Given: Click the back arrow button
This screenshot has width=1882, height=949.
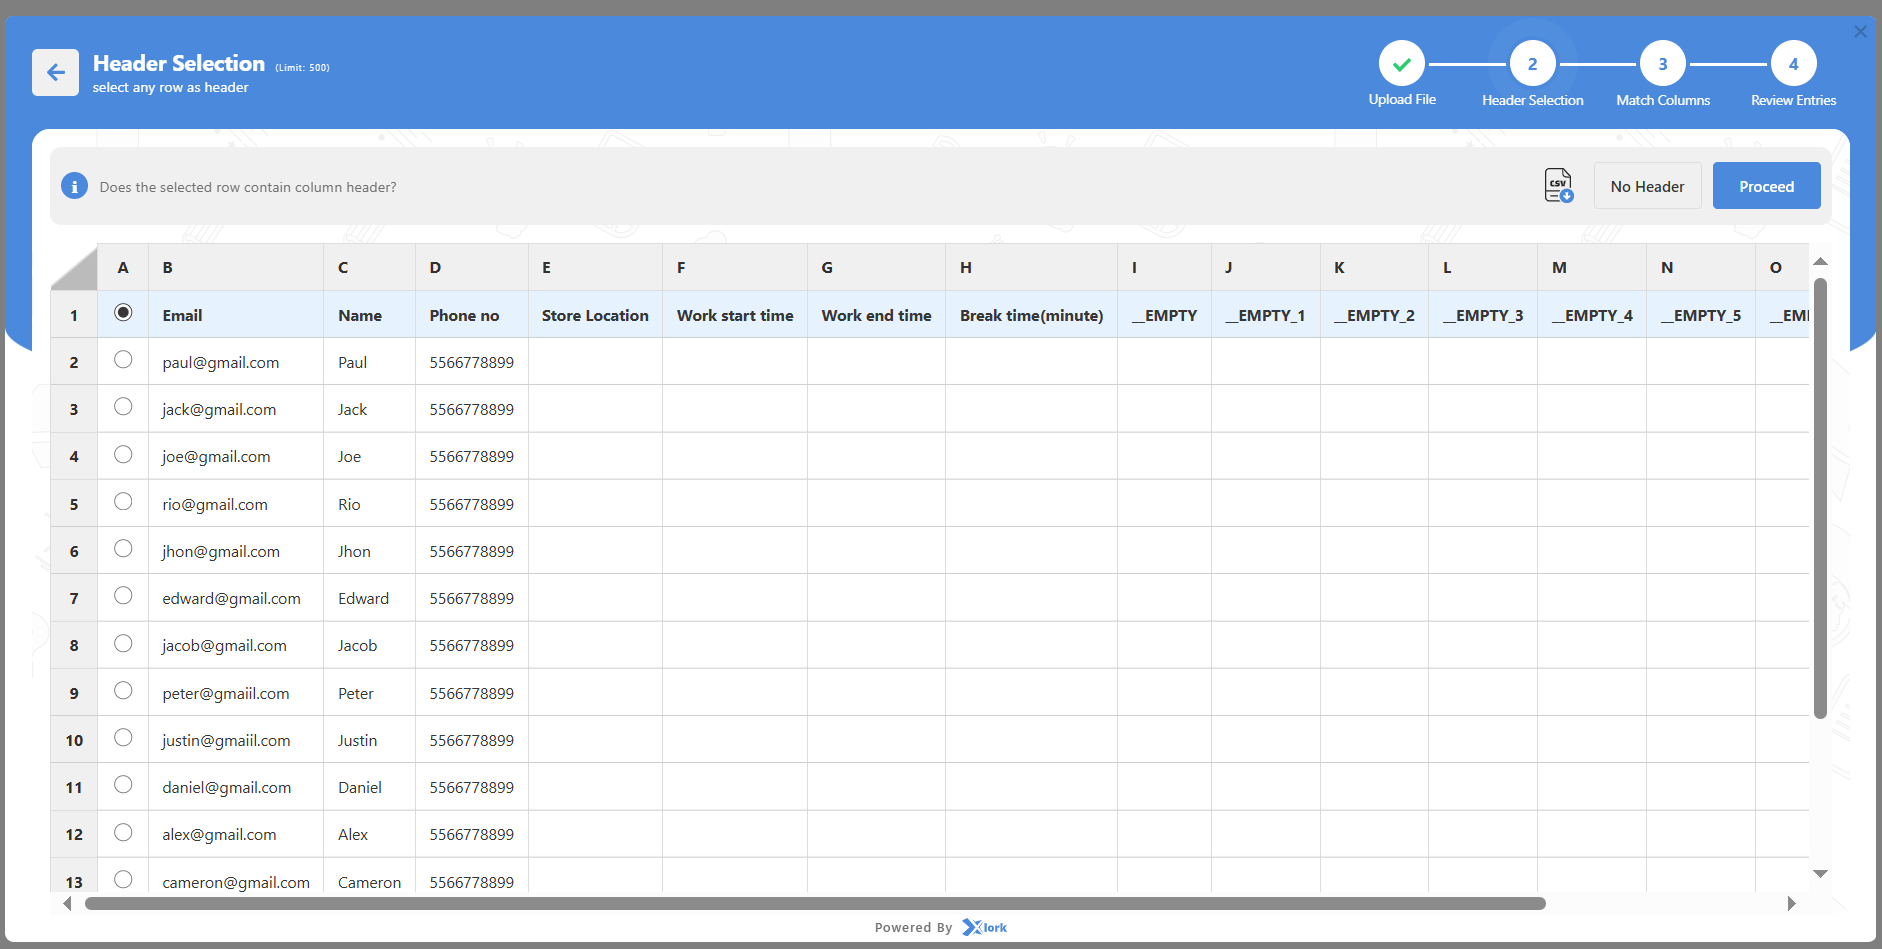Looking at the screenshot, I should 55,72.
